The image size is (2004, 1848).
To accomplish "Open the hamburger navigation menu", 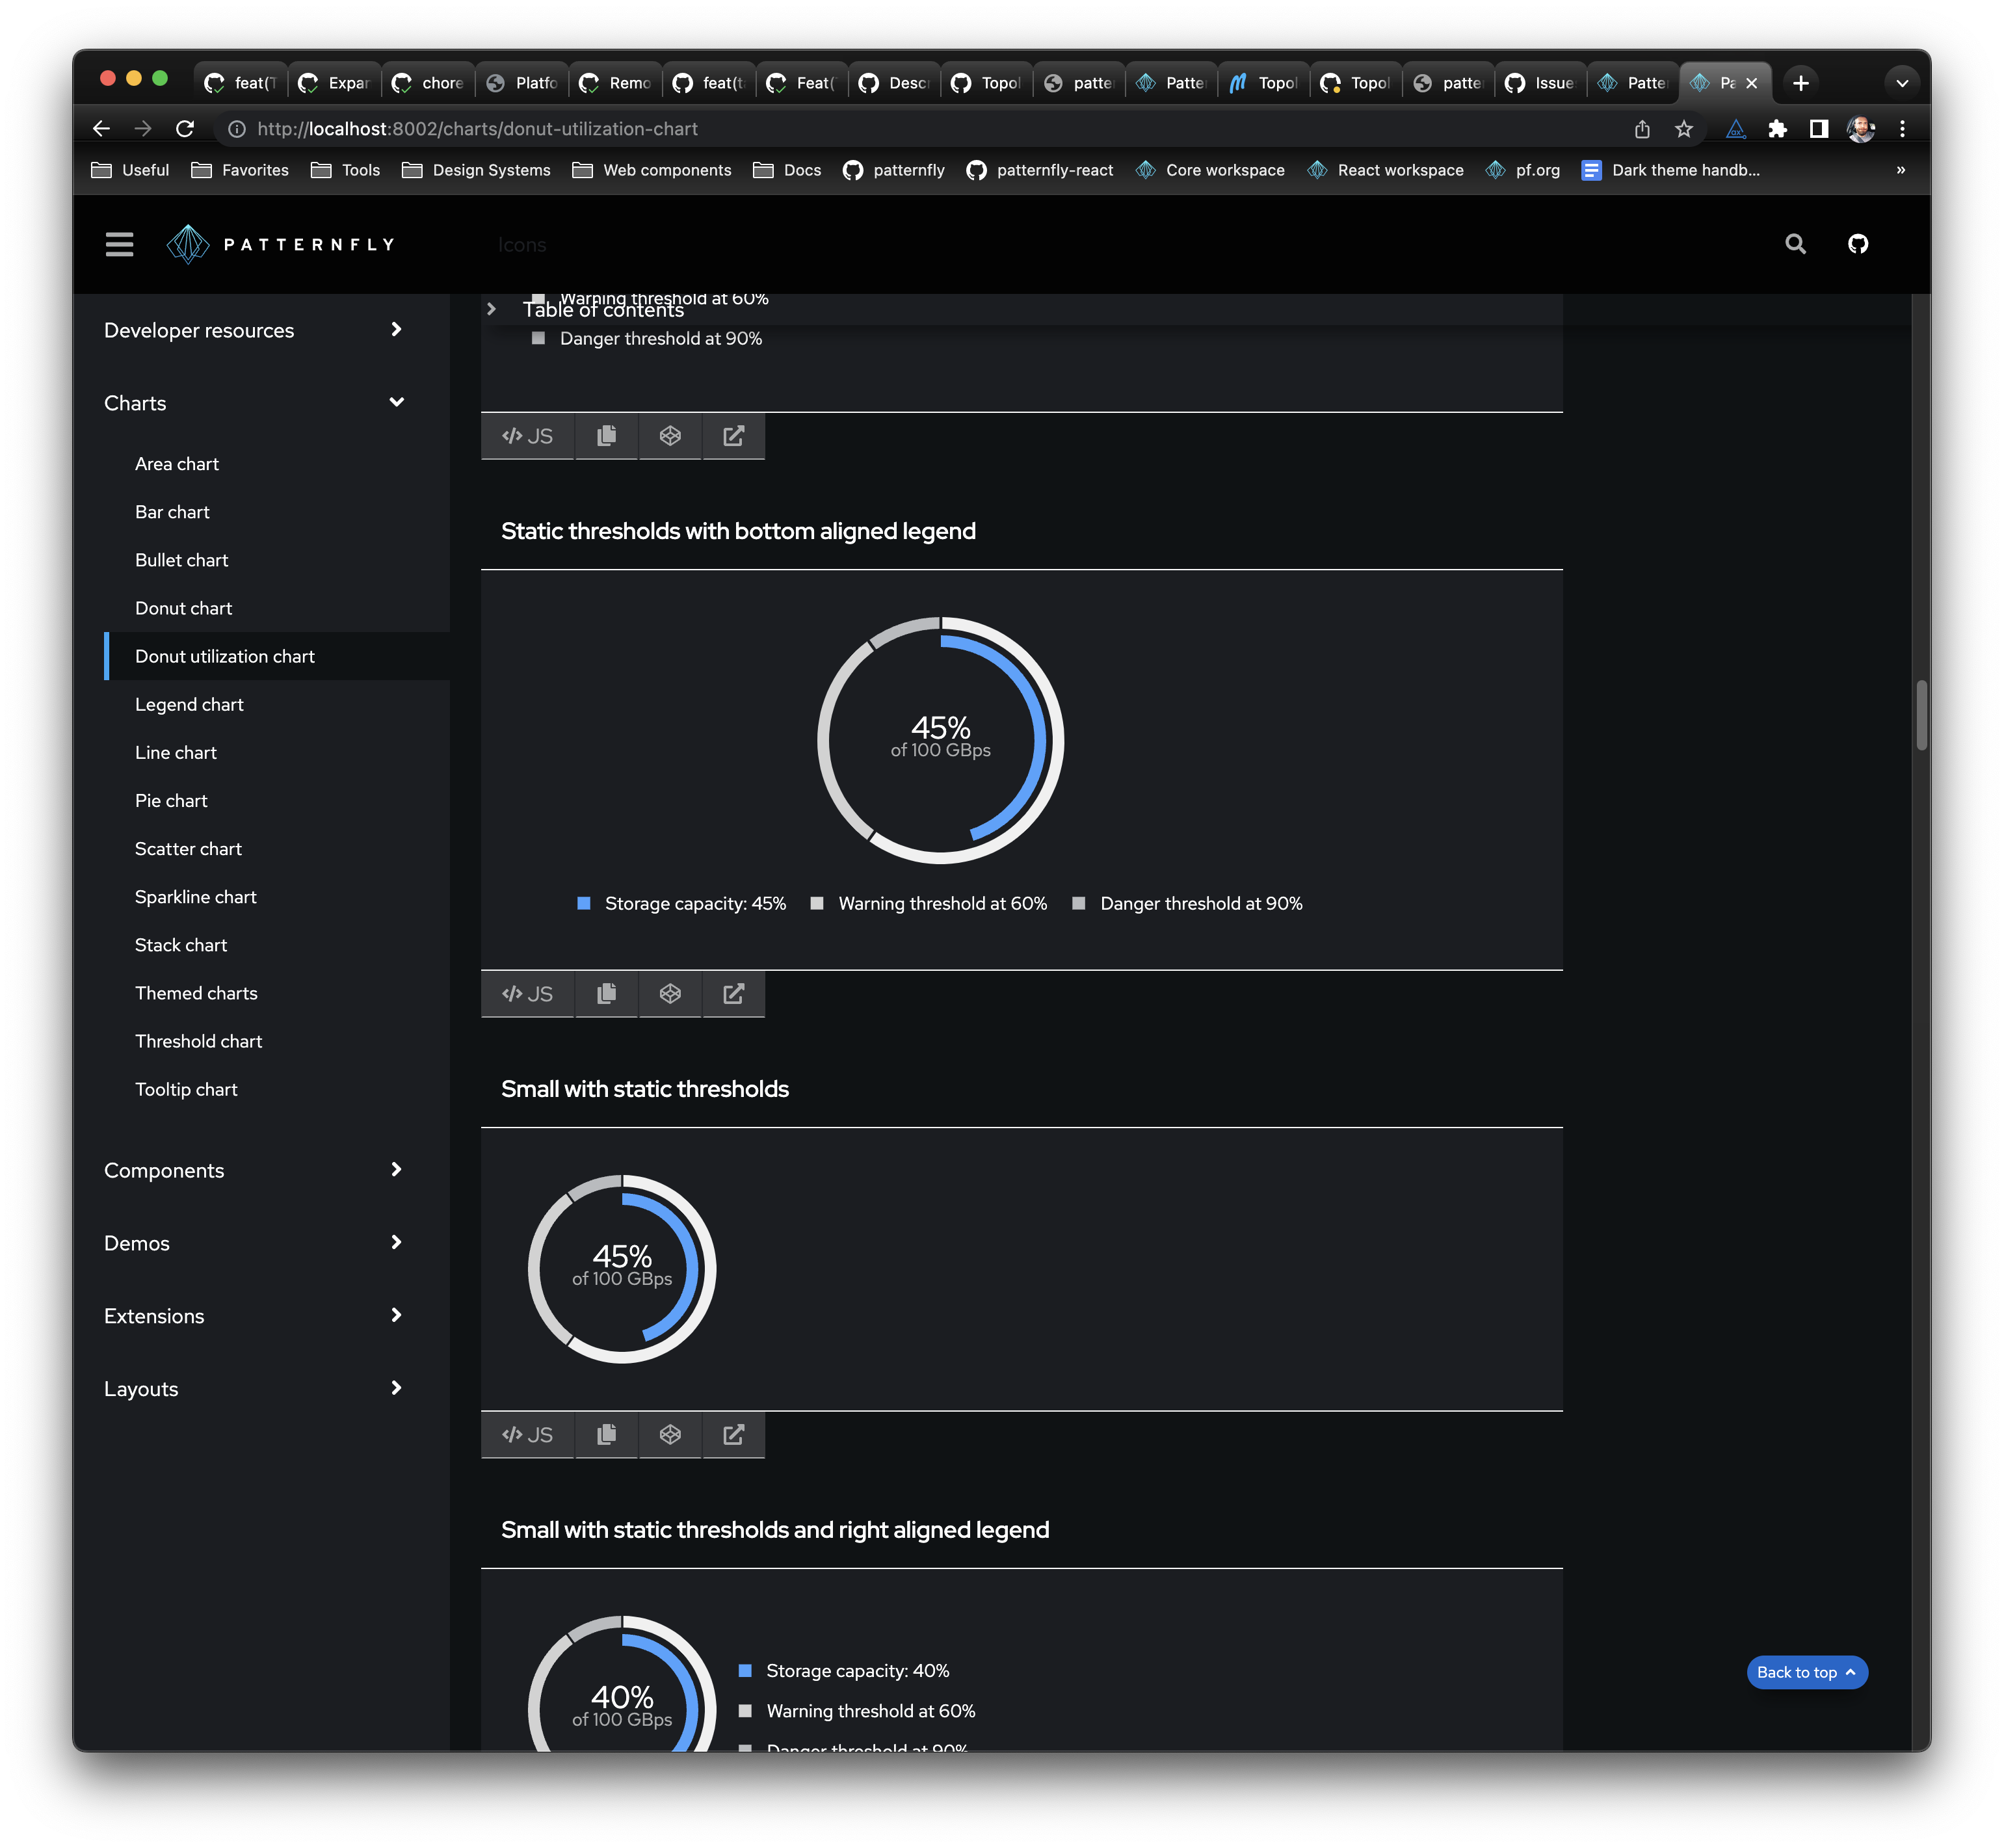I will [x=119, y=244].
